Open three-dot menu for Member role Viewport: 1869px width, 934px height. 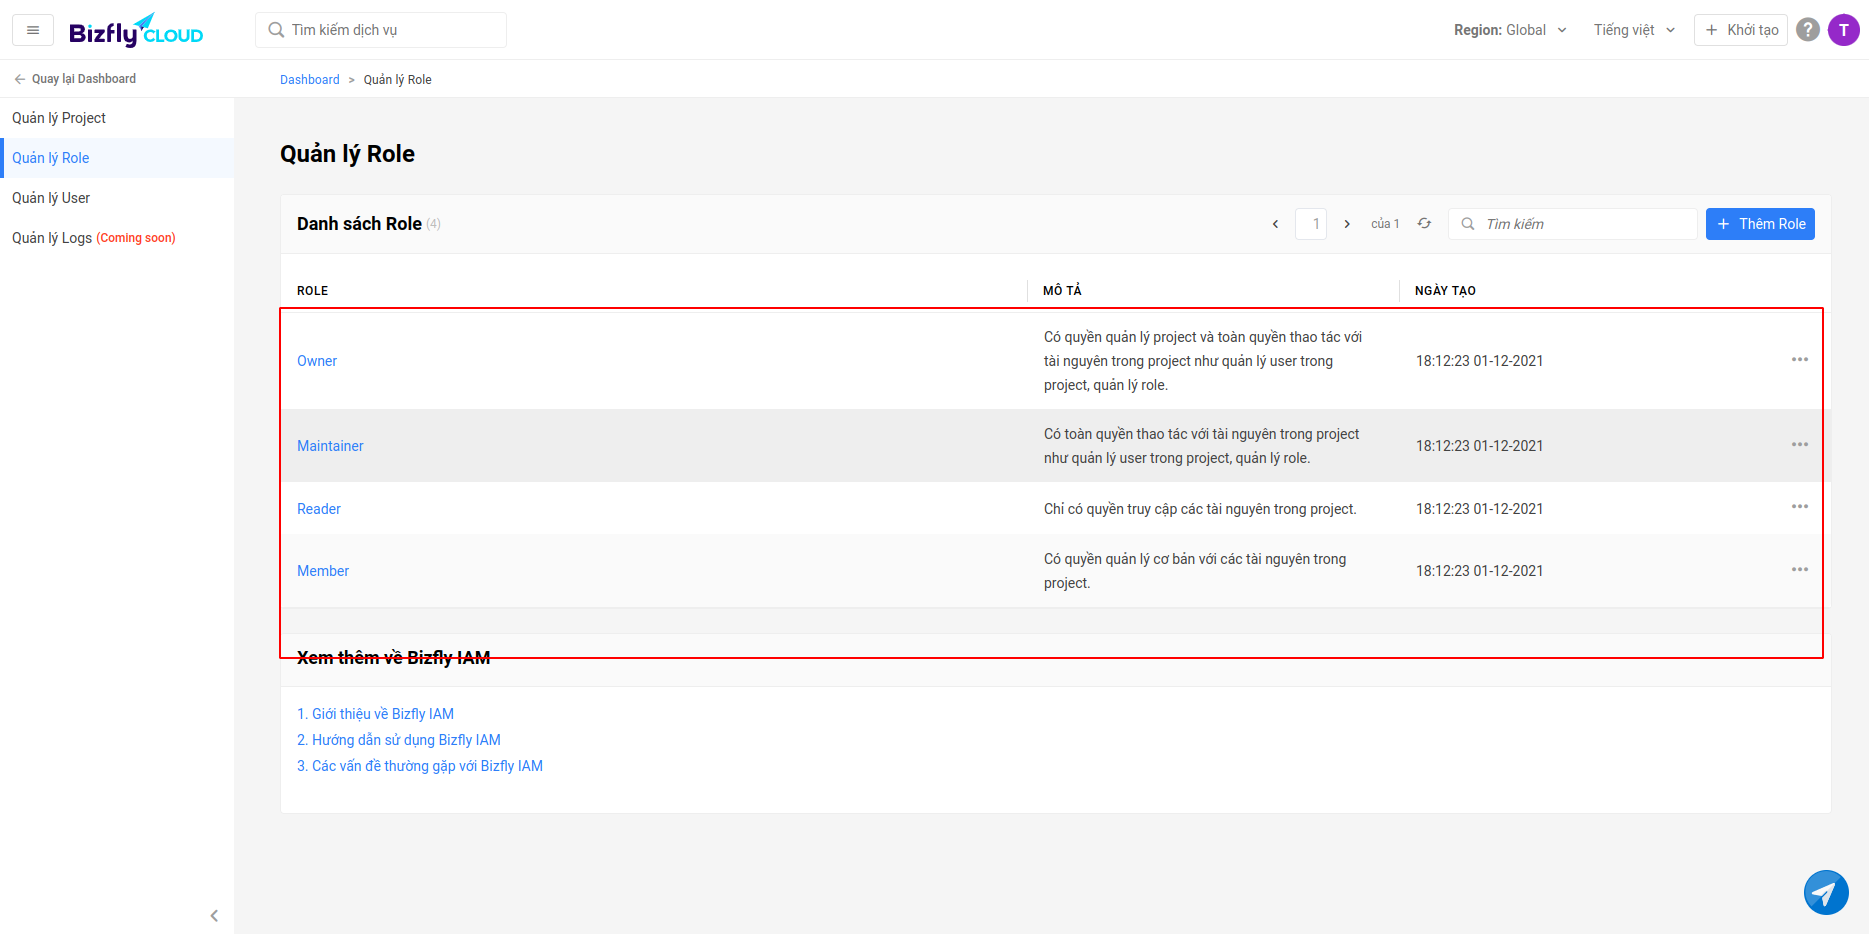click(x=1799, y=570)
